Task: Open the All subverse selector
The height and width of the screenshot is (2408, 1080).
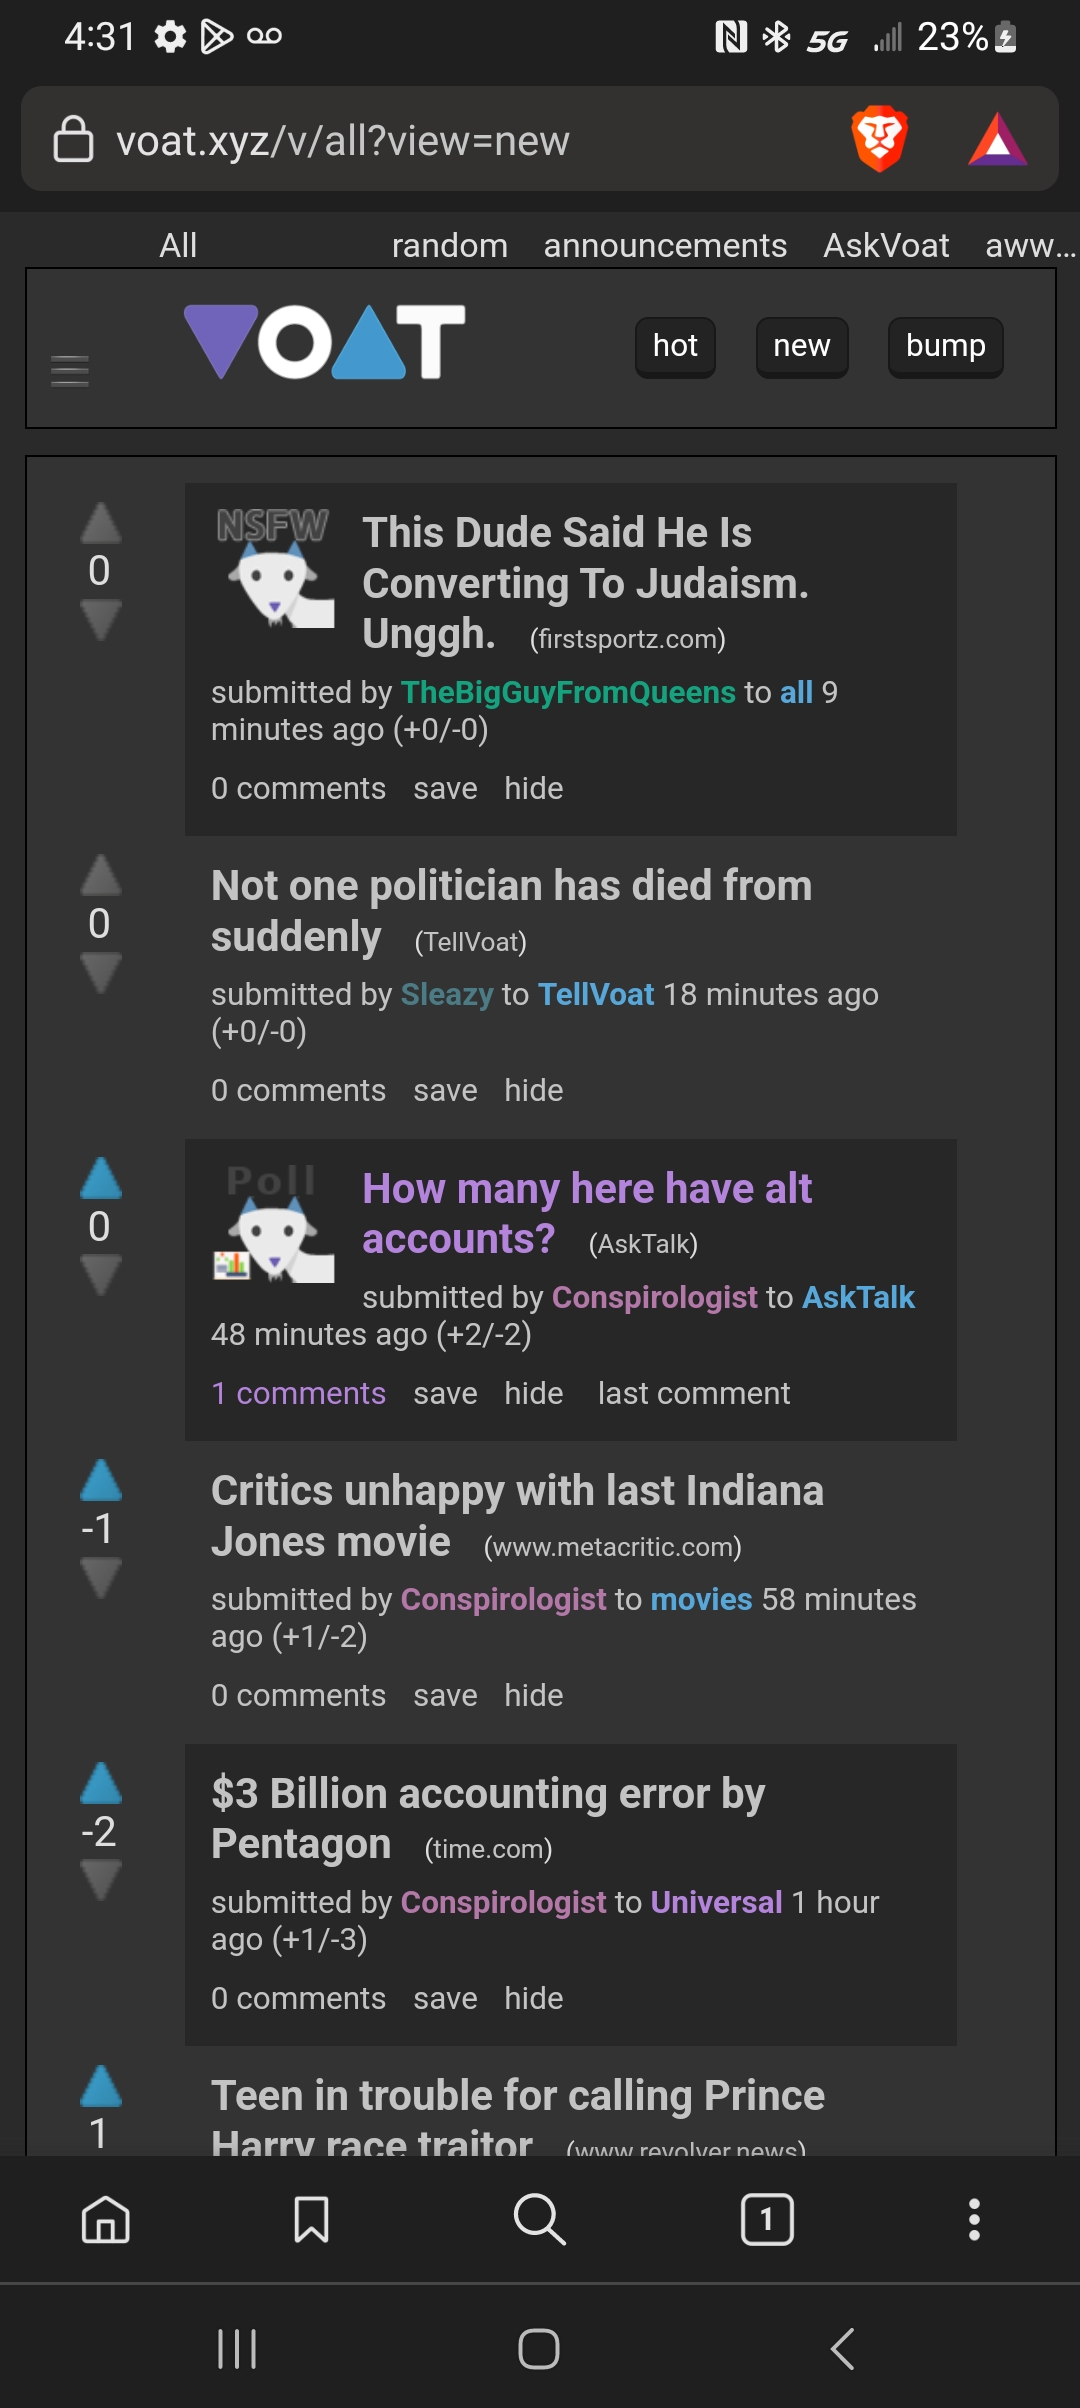Action: click(178, 245)
